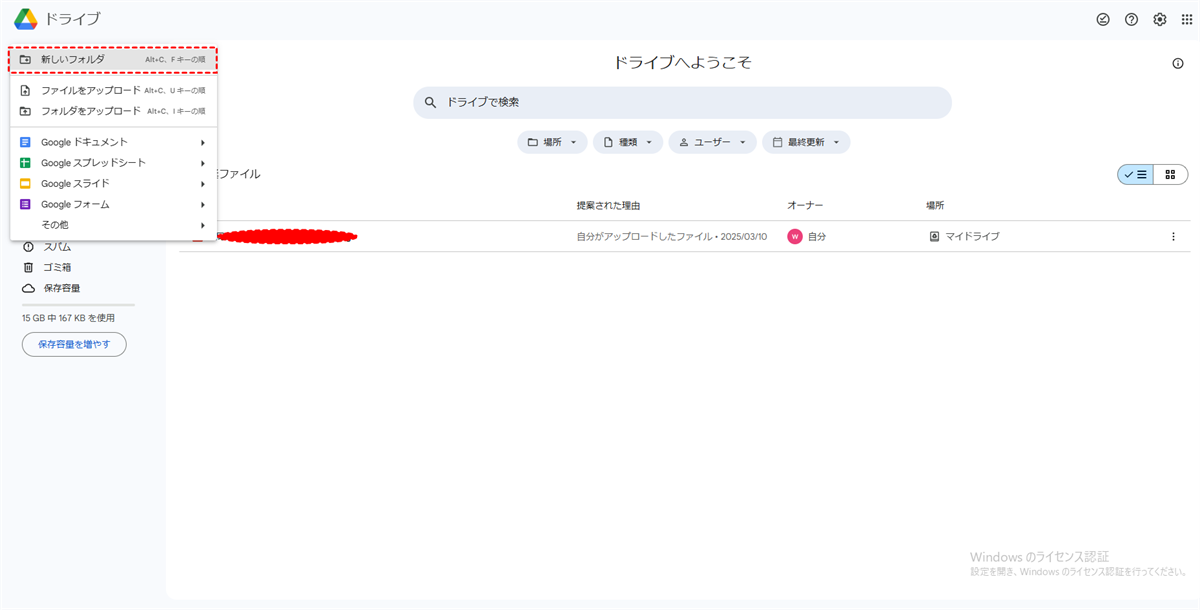Screen dimensions: 1200x610
Task: Open the ユーザー filter dropdown
Action: (712, 142)
